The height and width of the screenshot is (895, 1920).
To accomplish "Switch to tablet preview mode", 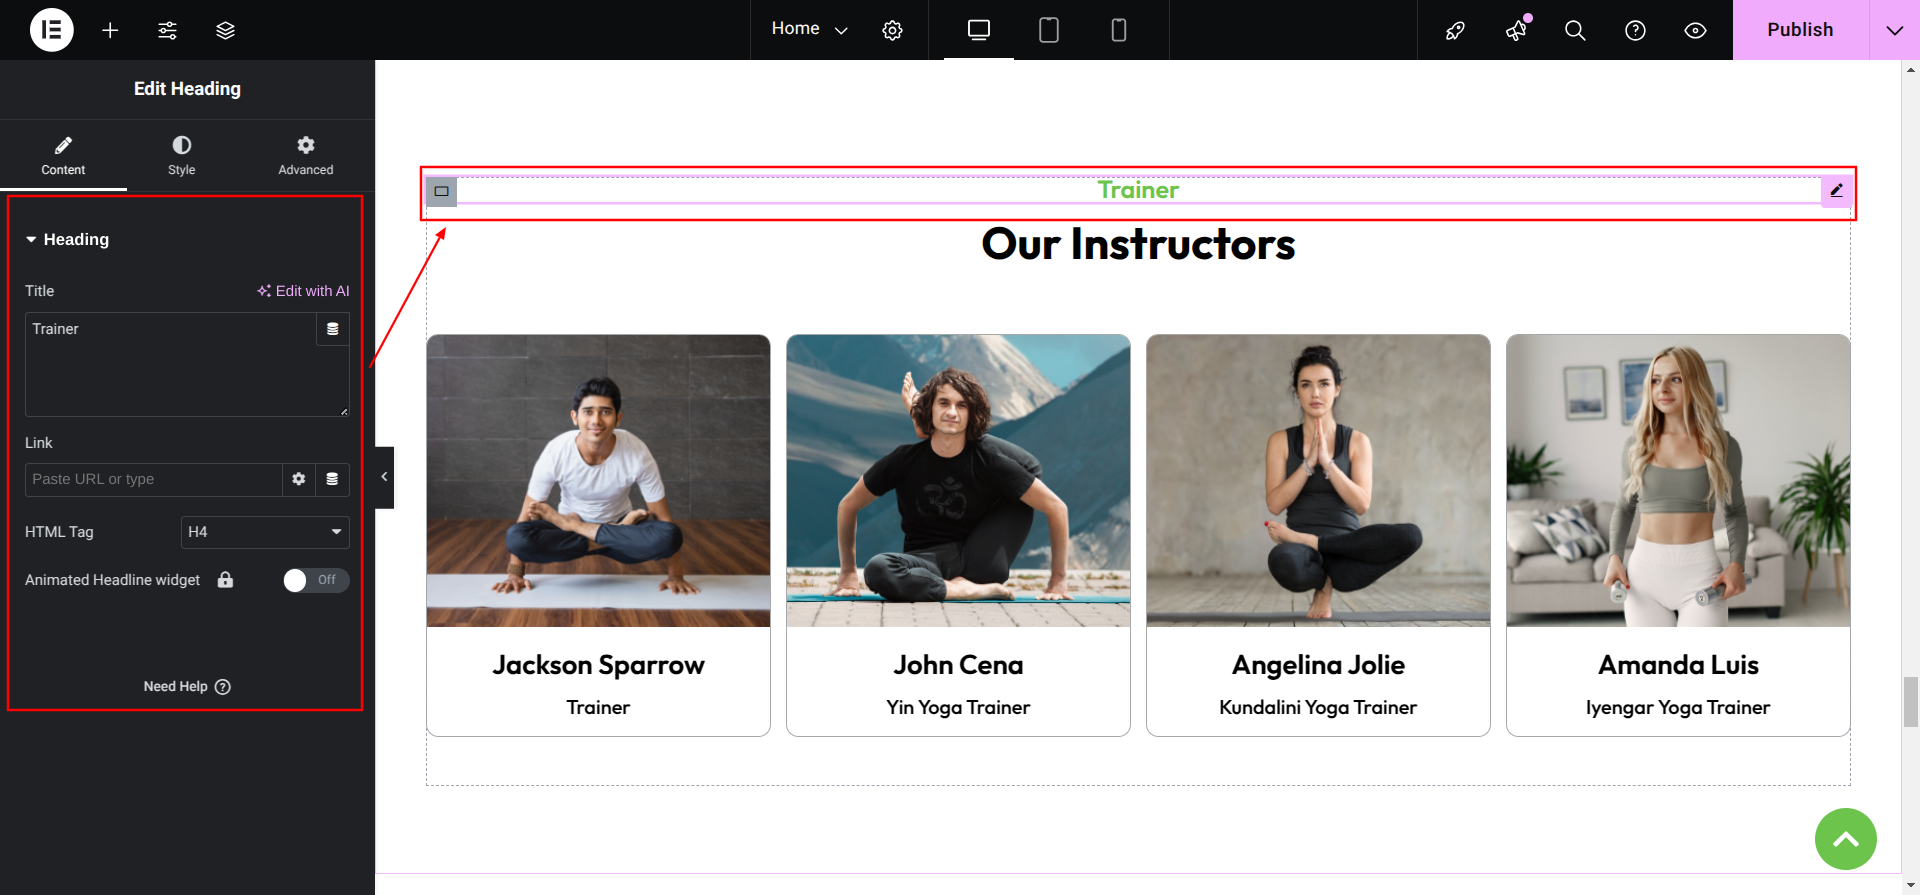I will click(1049, 30).
